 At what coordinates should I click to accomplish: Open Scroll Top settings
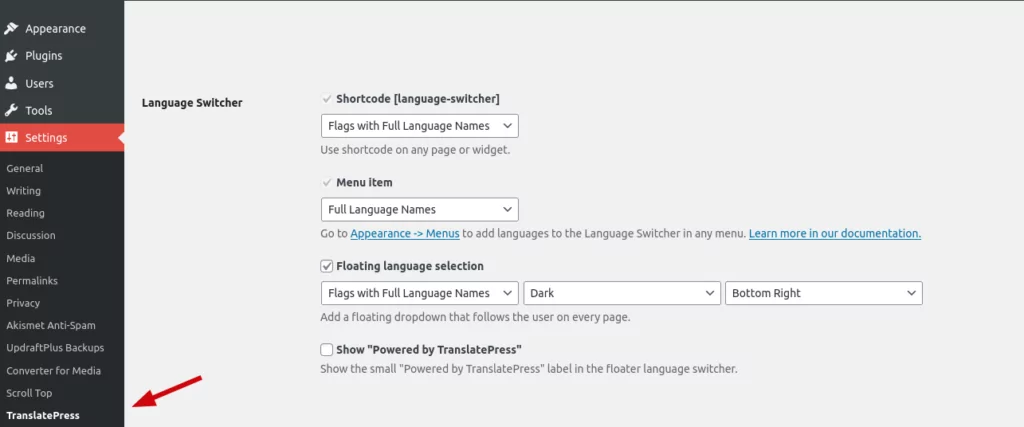[x=29, y=393]
